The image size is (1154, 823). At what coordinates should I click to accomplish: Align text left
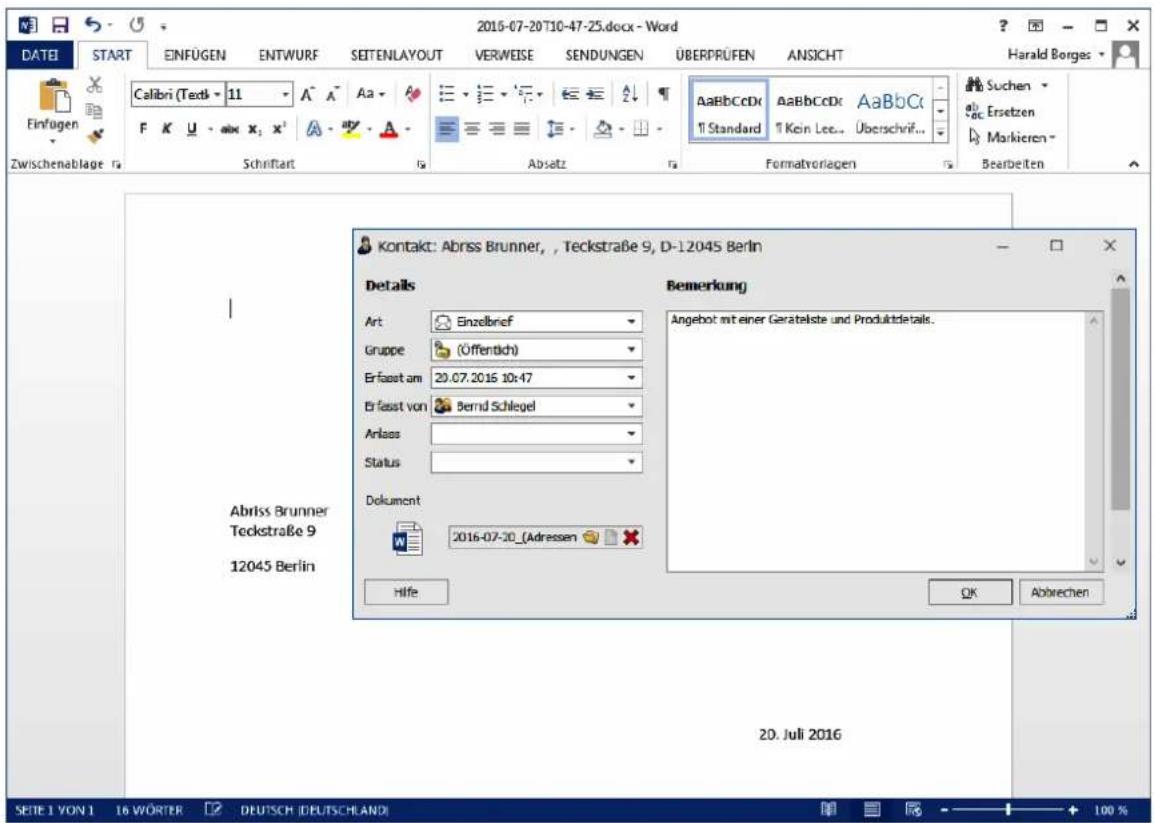(445, 130)
